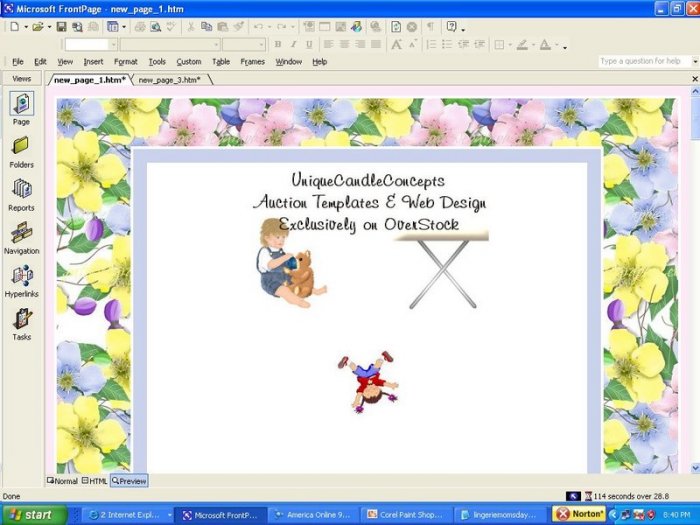Open the Font size dropdown
This screenshot has width=700, height=525.
244,45
